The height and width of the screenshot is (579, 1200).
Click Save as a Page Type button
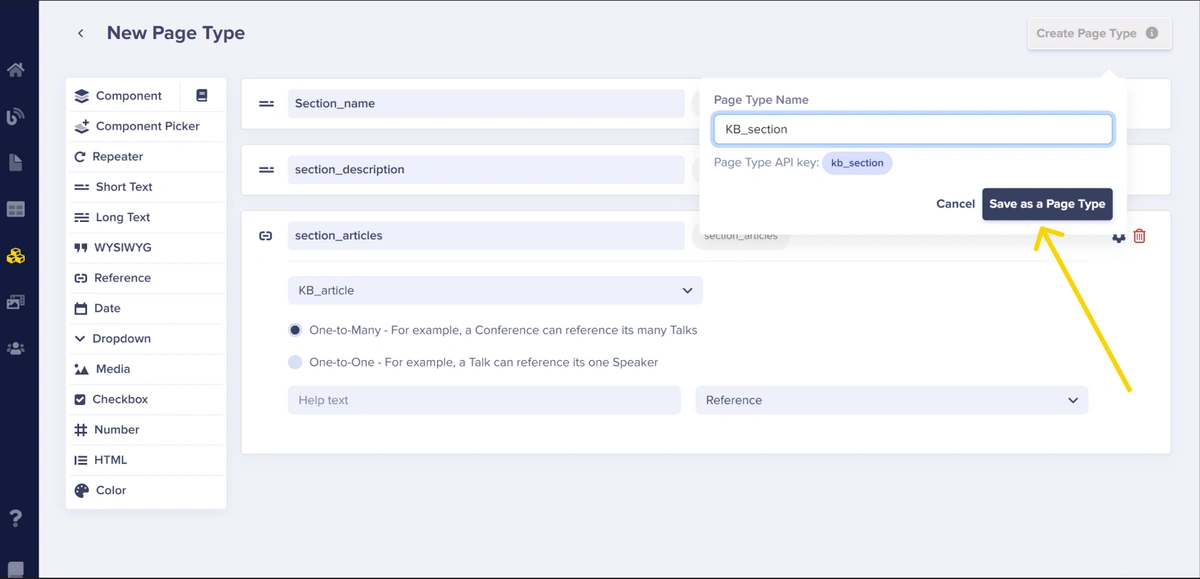click(1047, 204)
